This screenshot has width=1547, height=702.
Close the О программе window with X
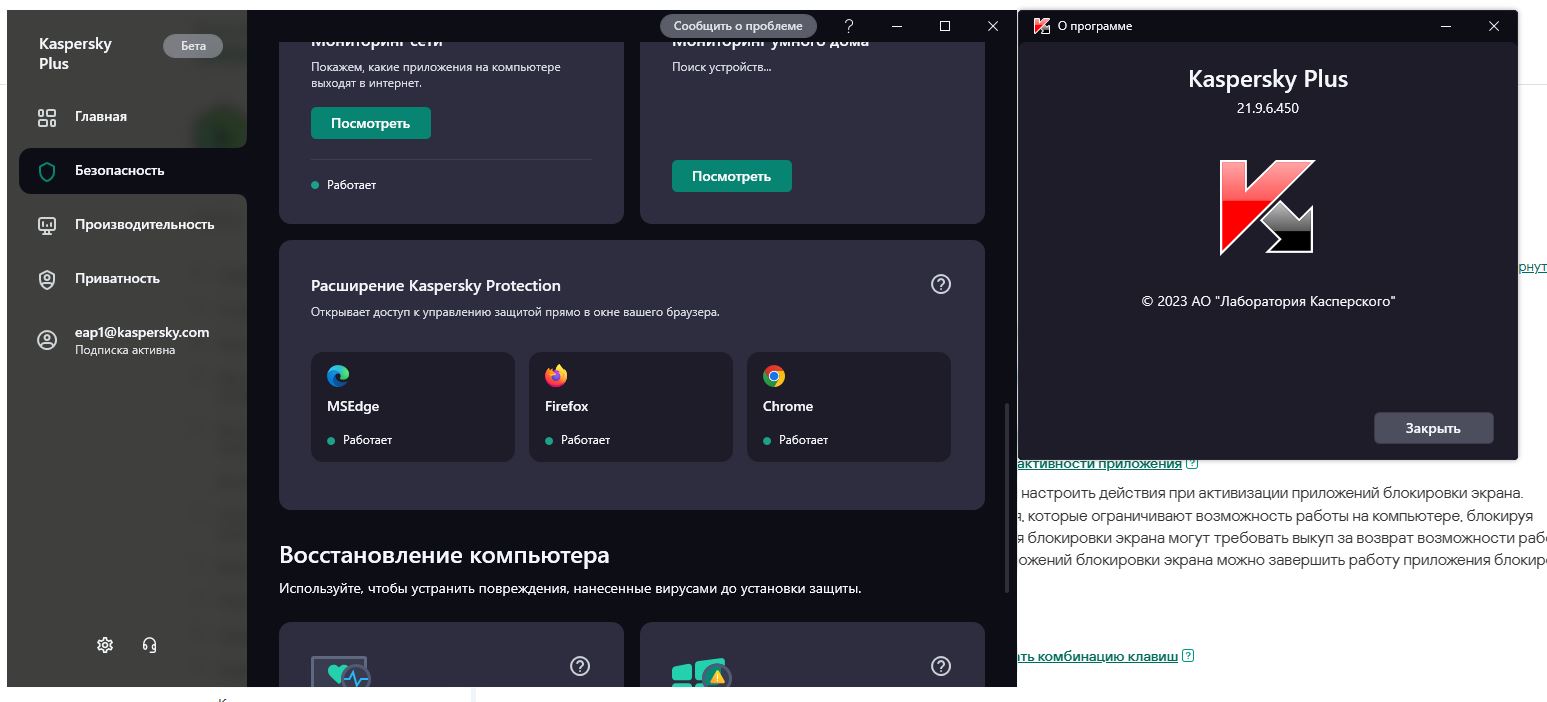click(x=1494, y=26)
